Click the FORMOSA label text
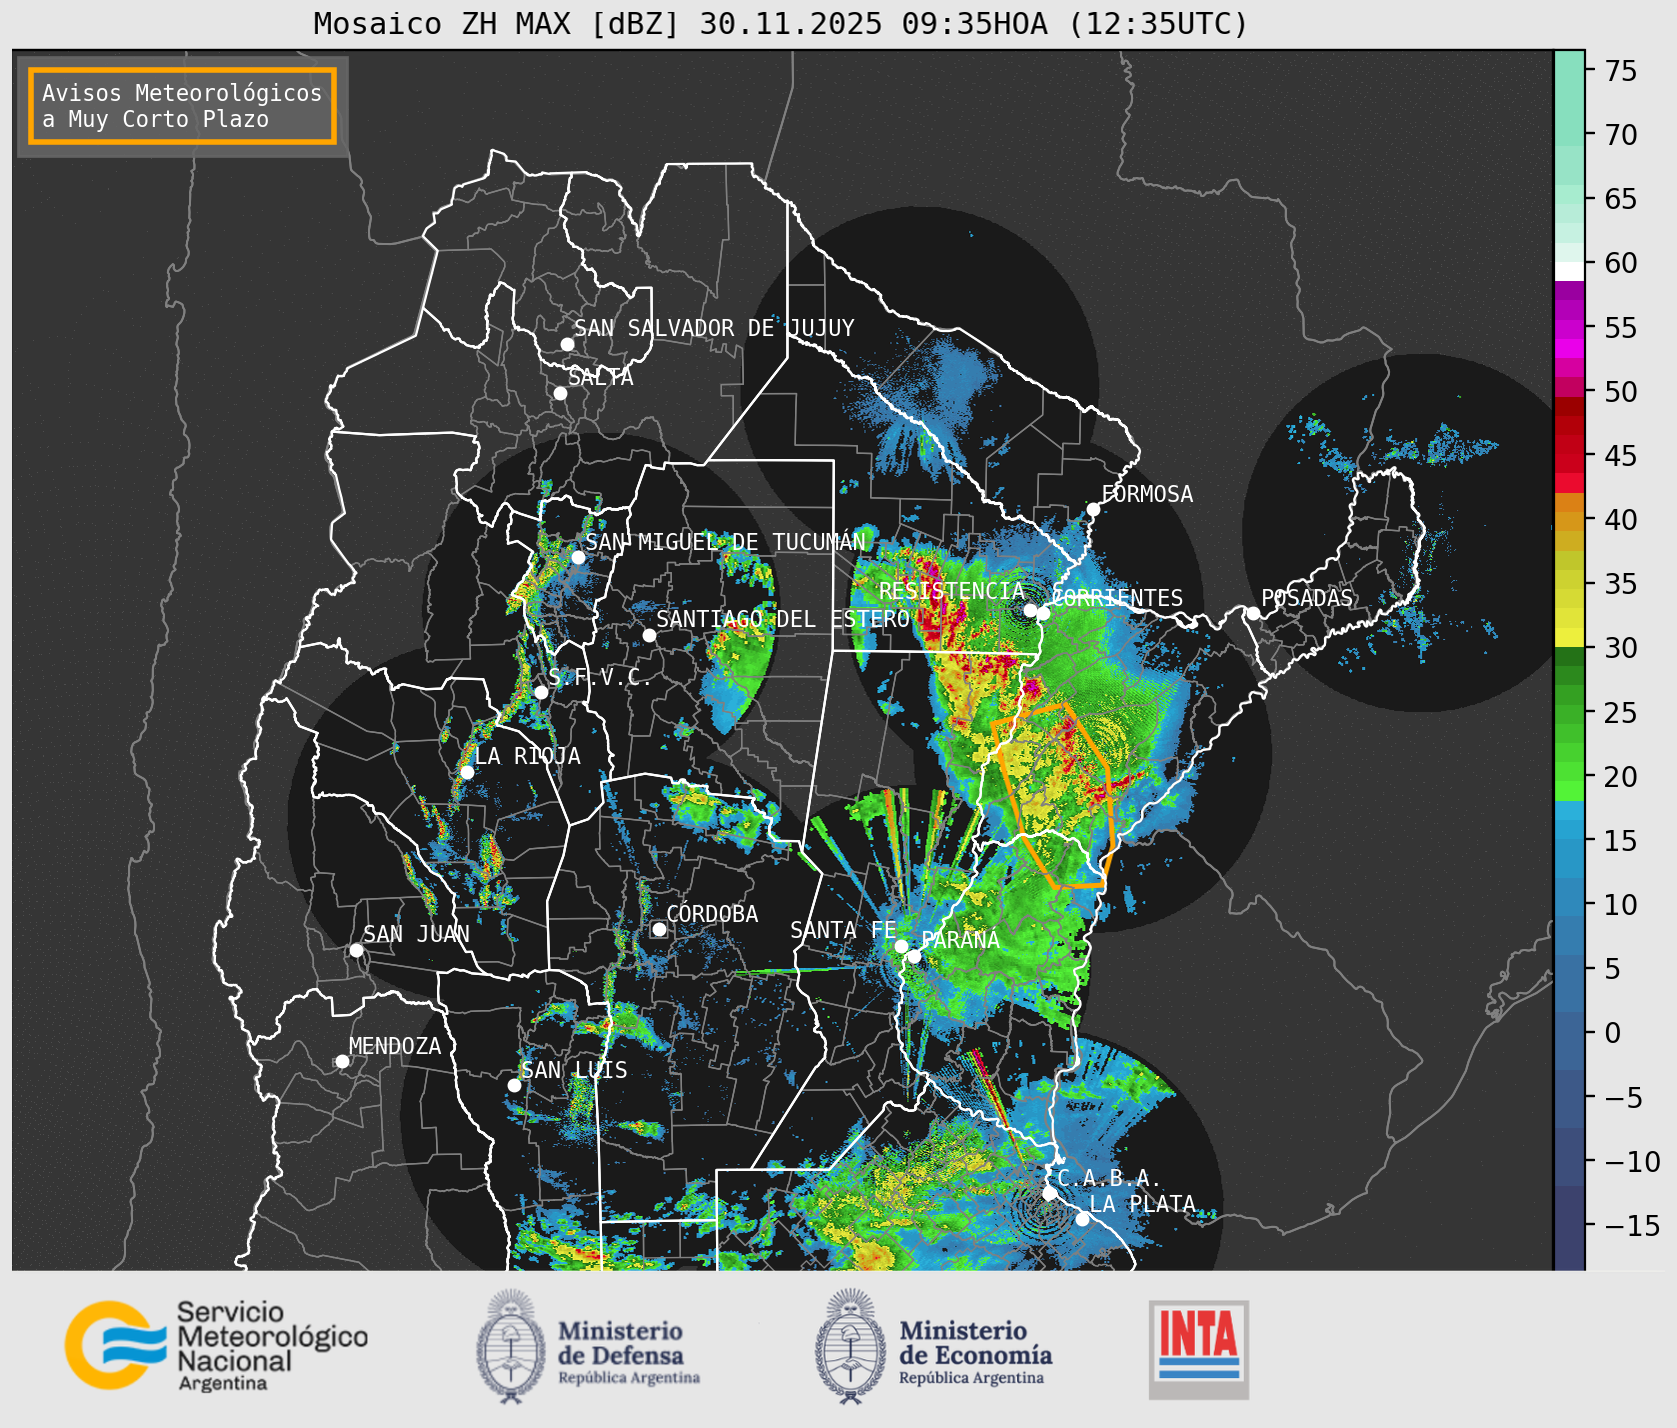Viewport: 1677px width, 1428px height. coord(1147,494)
